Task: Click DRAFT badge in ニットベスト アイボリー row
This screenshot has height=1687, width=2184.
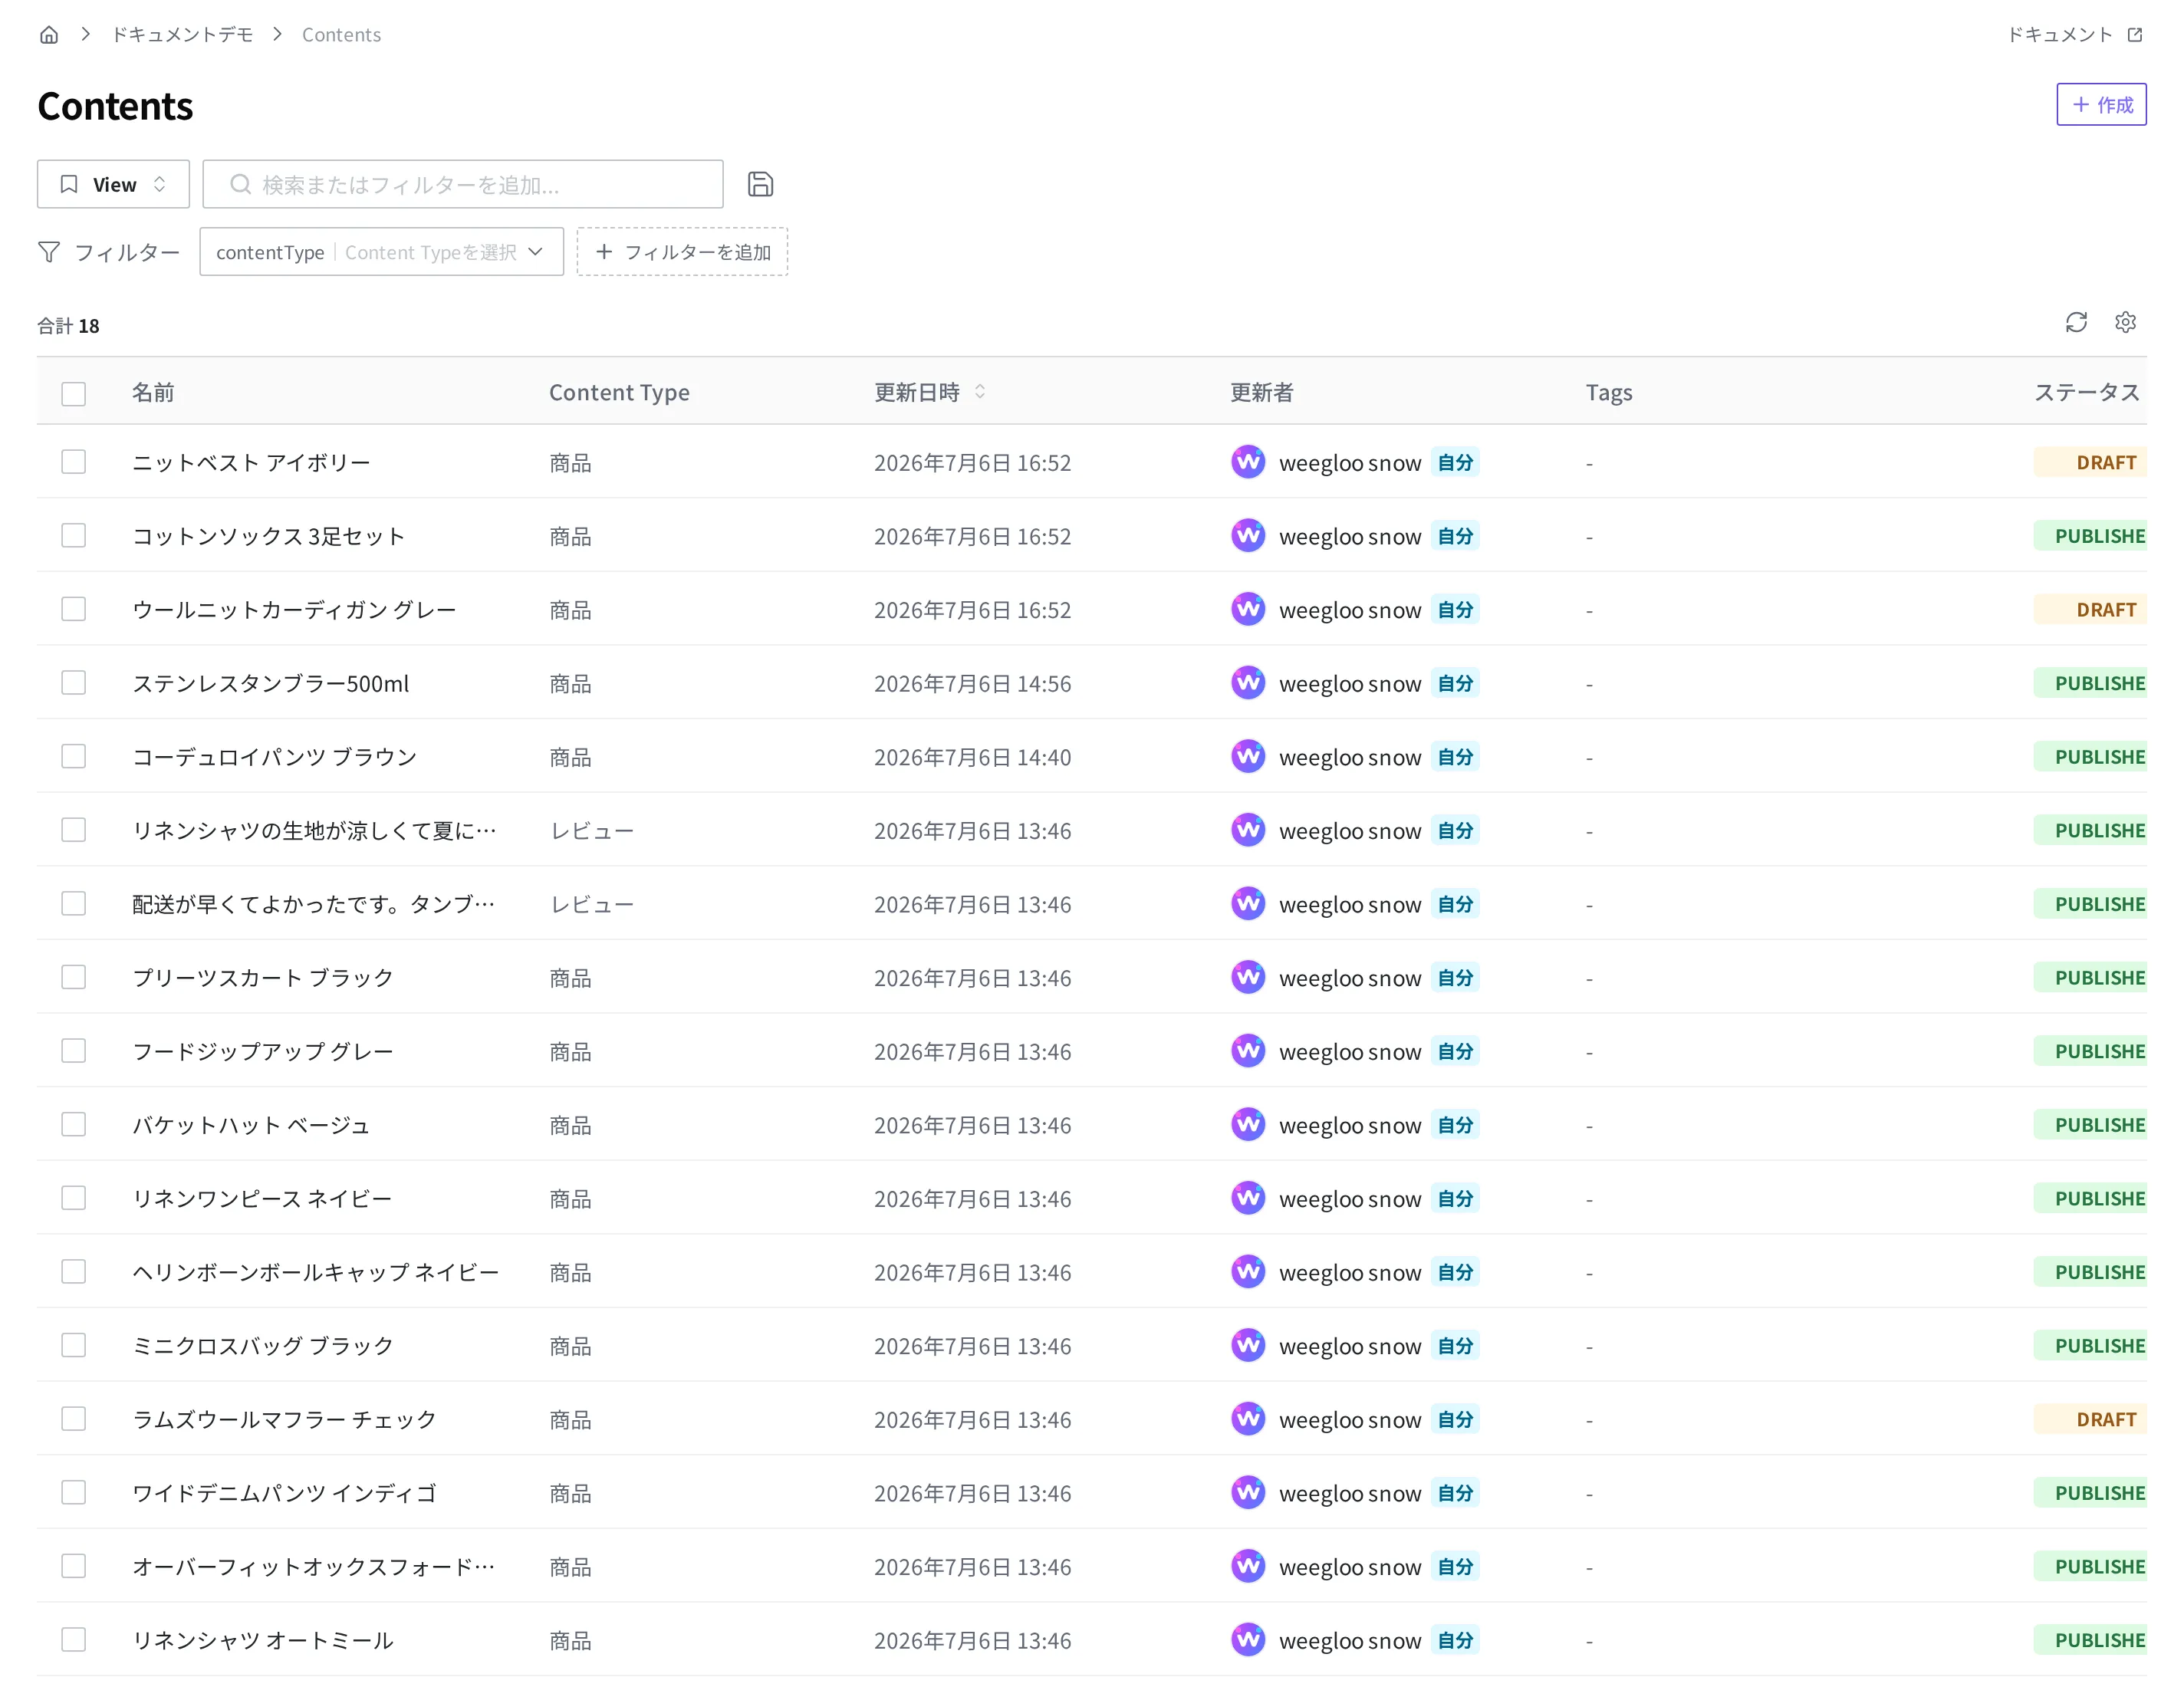Action: [2090, 462]
